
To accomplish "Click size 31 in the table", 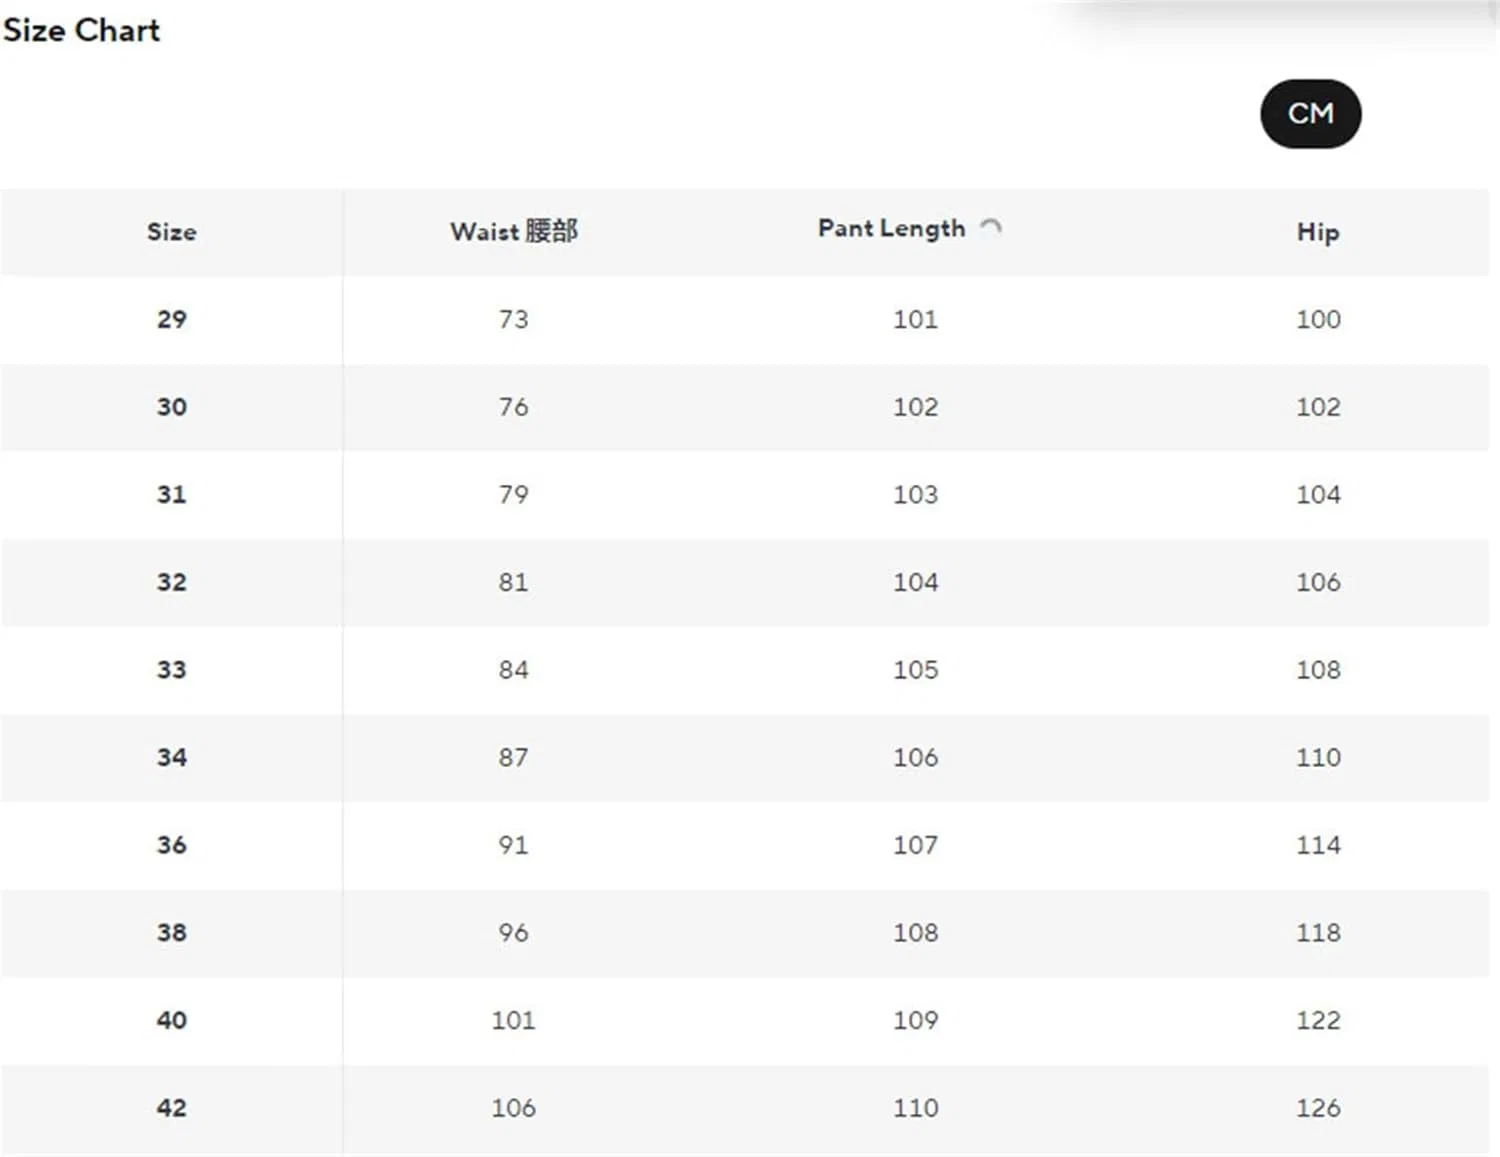I will 172,494.
